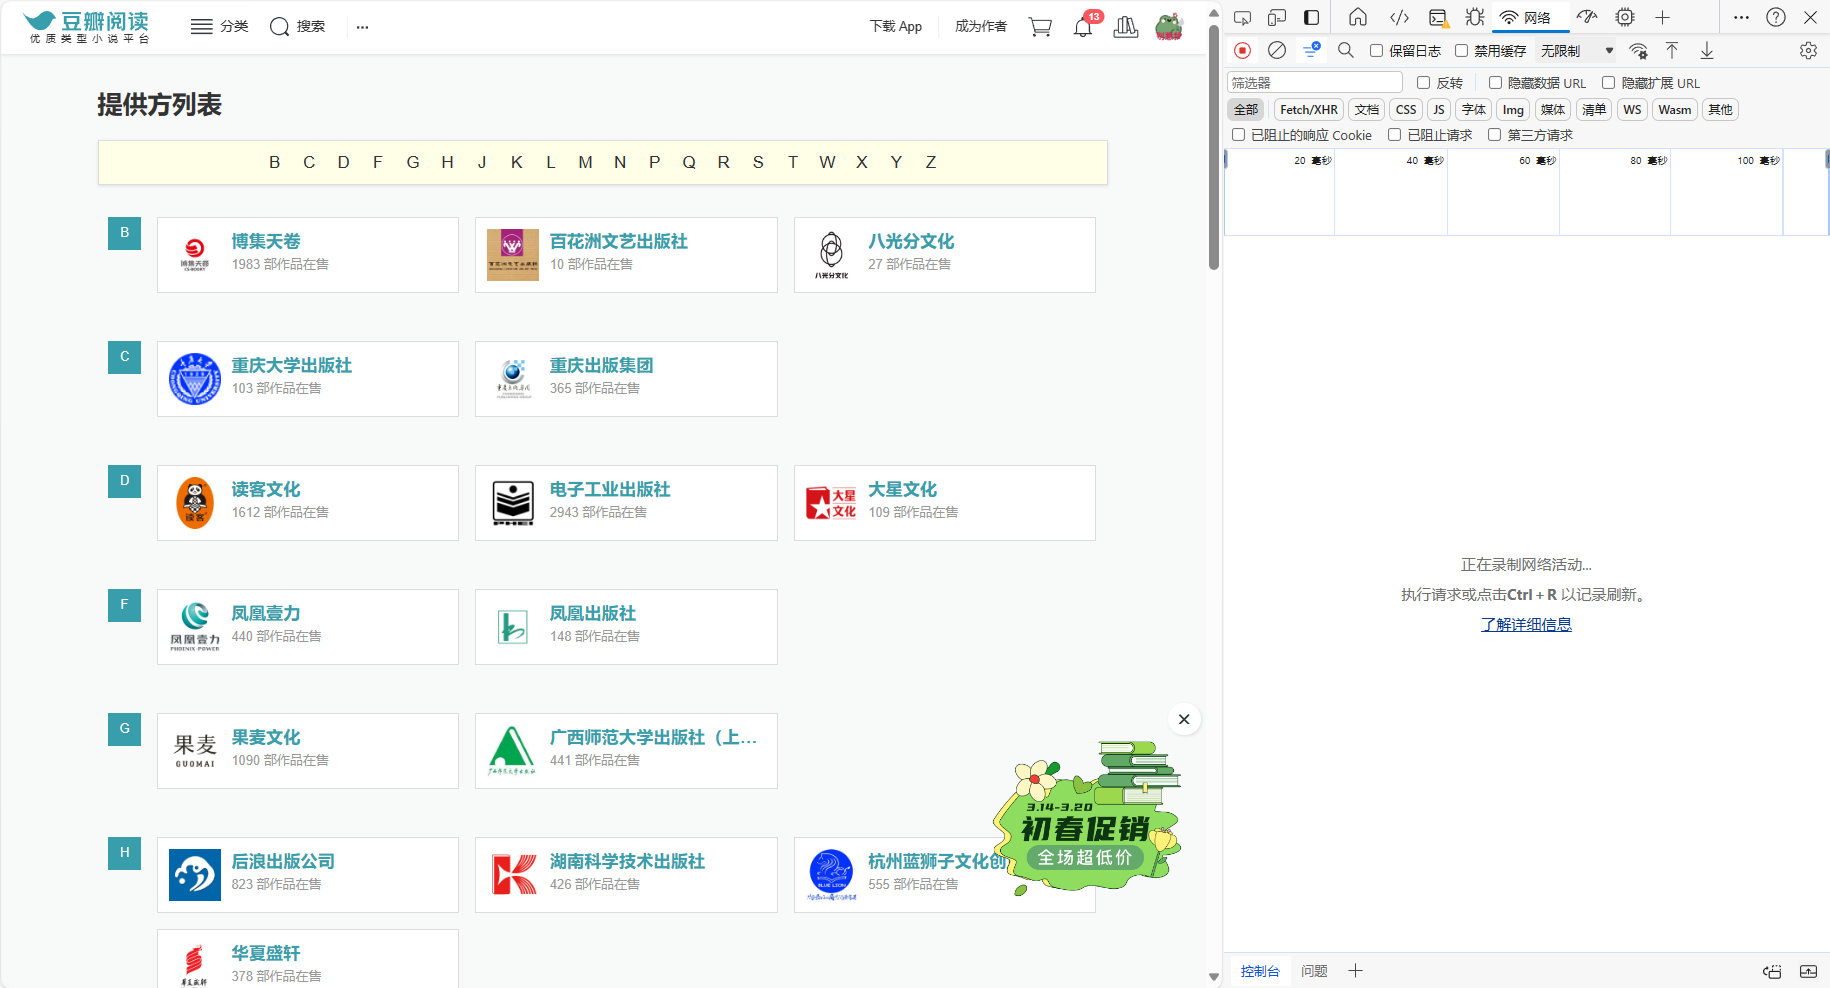Select the 网络 network tab
Viewport: 1830px width, 988px height.
[1528, 17]
